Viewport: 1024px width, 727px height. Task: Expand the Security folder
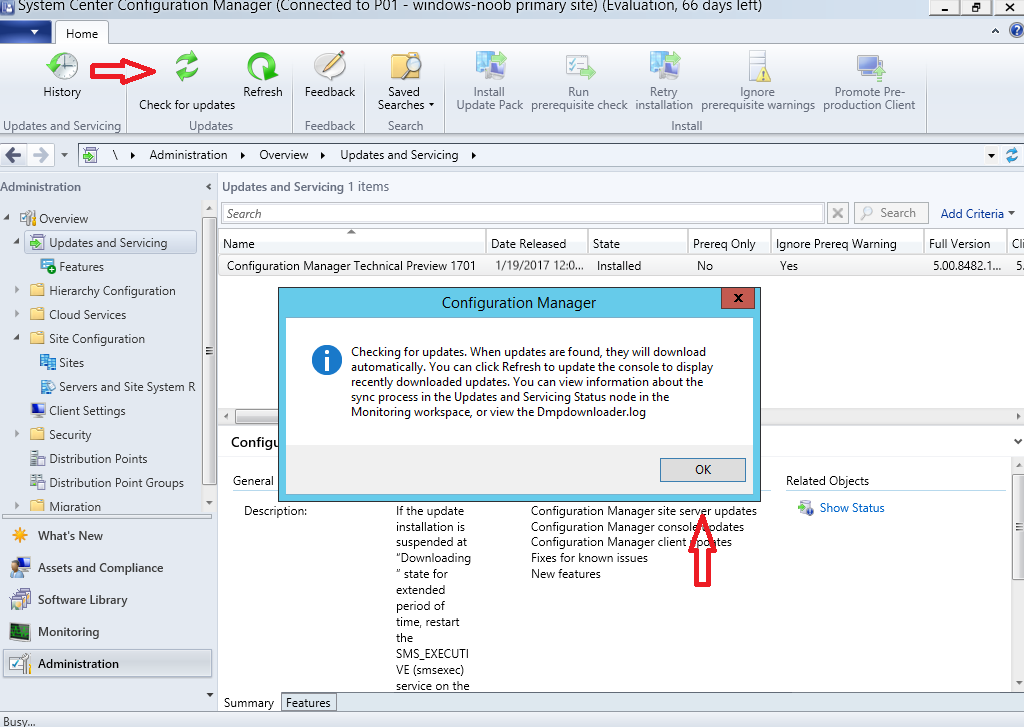[17, 434]
